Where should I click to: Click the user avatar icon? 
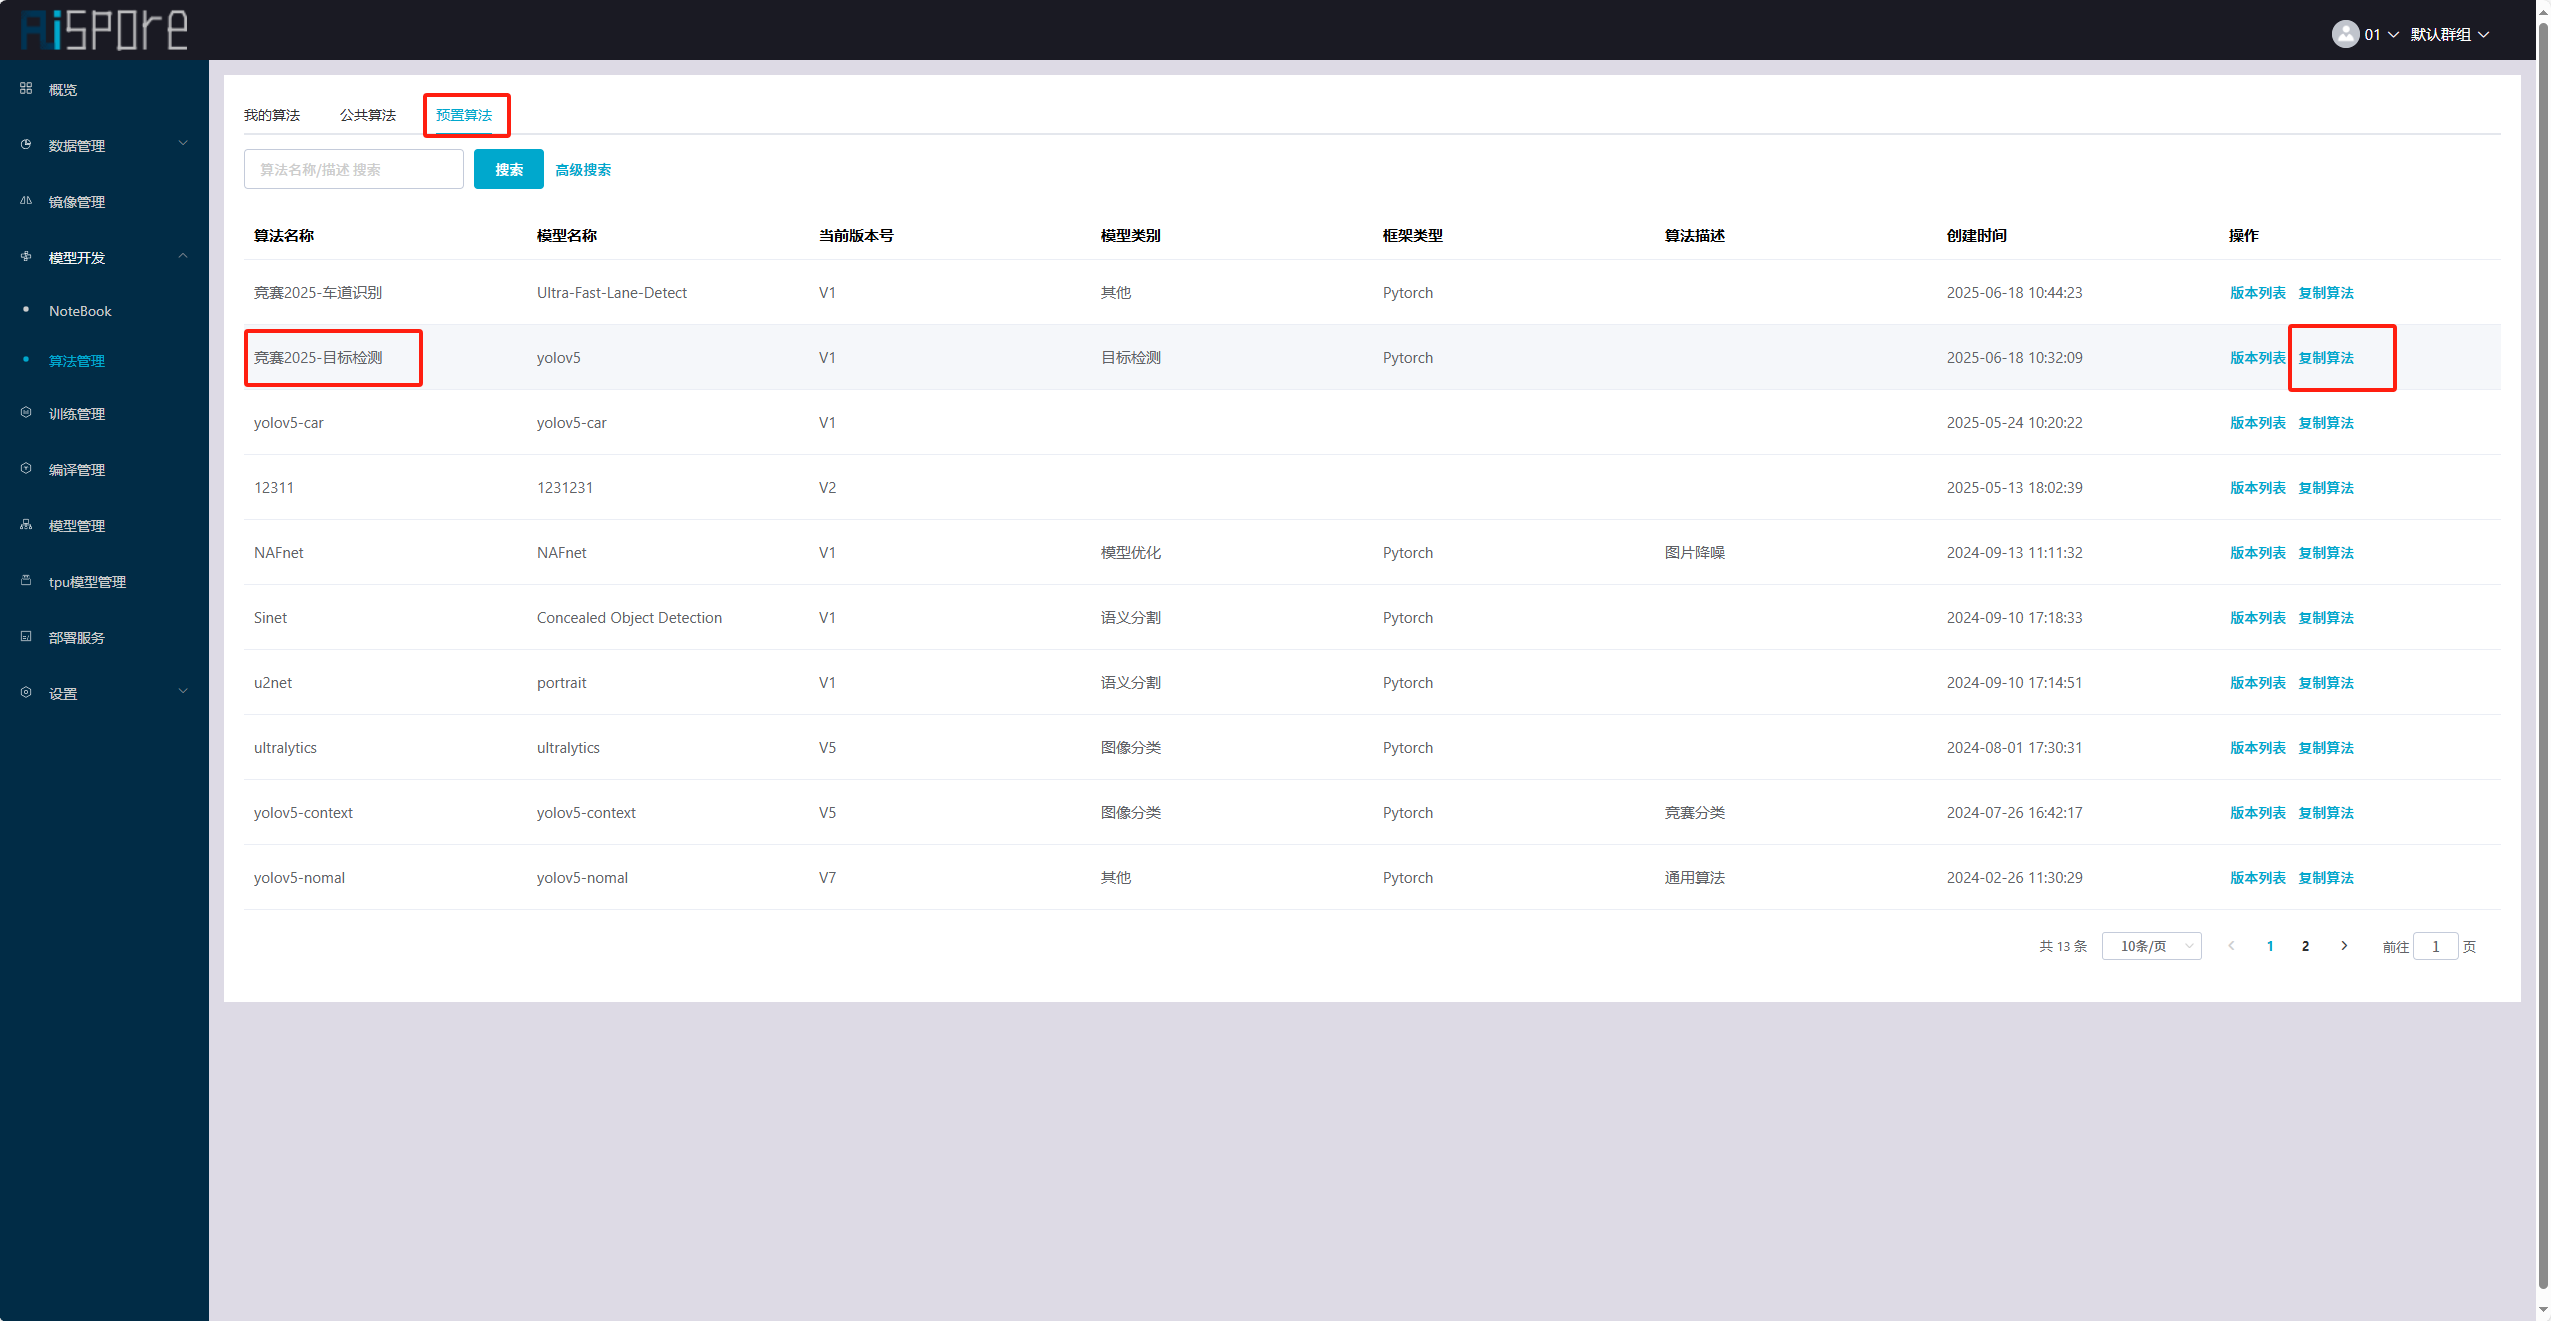(x=2345, y=34)
